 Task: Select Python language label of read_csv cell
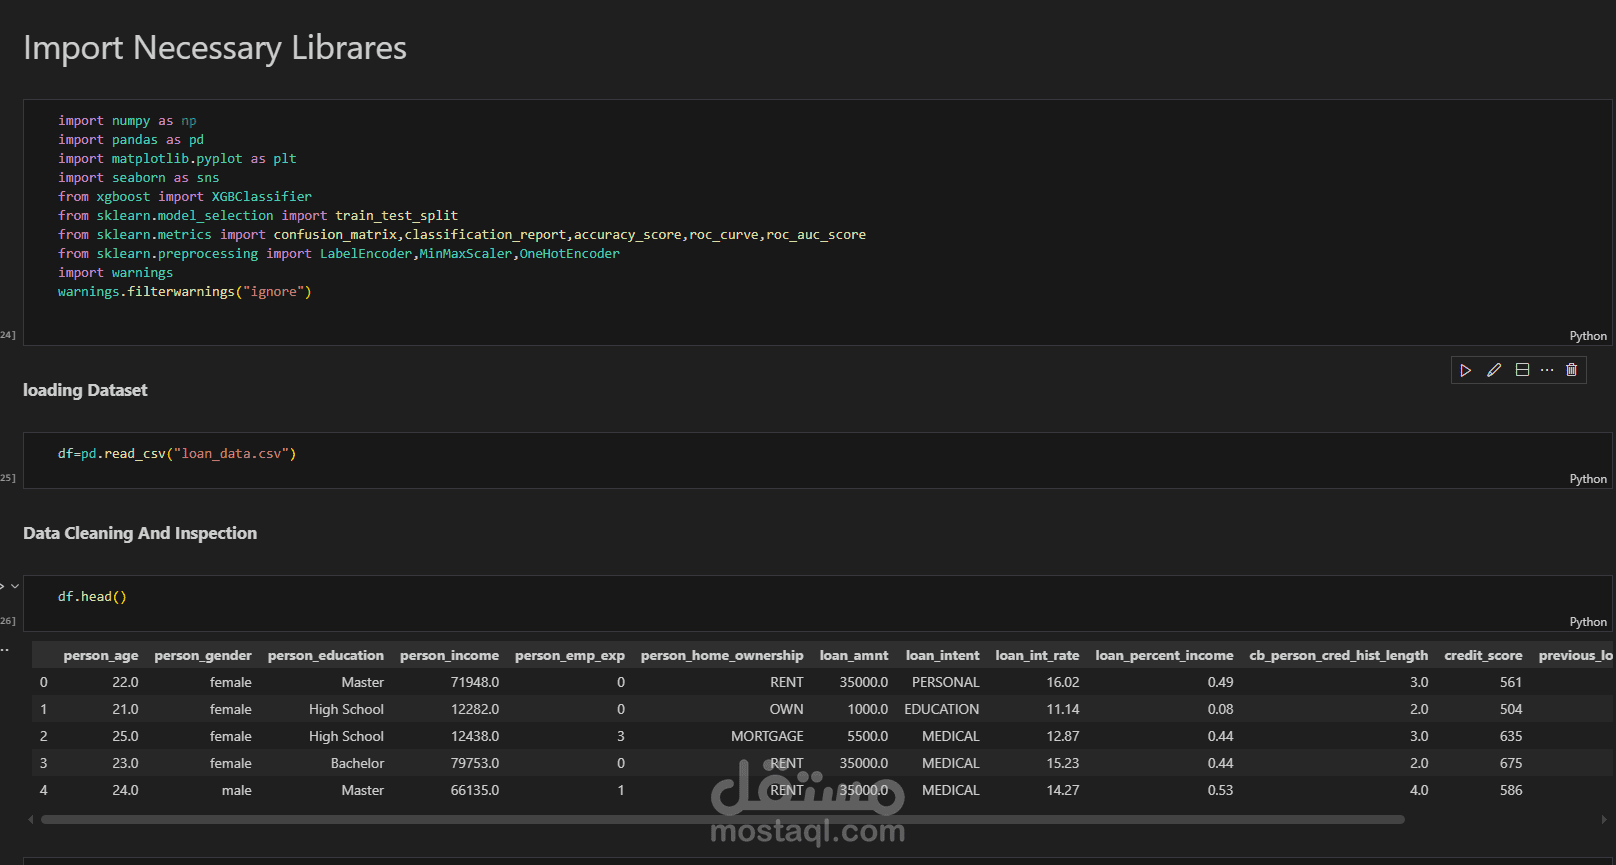pyautogui.click(x=1588, y=479)
